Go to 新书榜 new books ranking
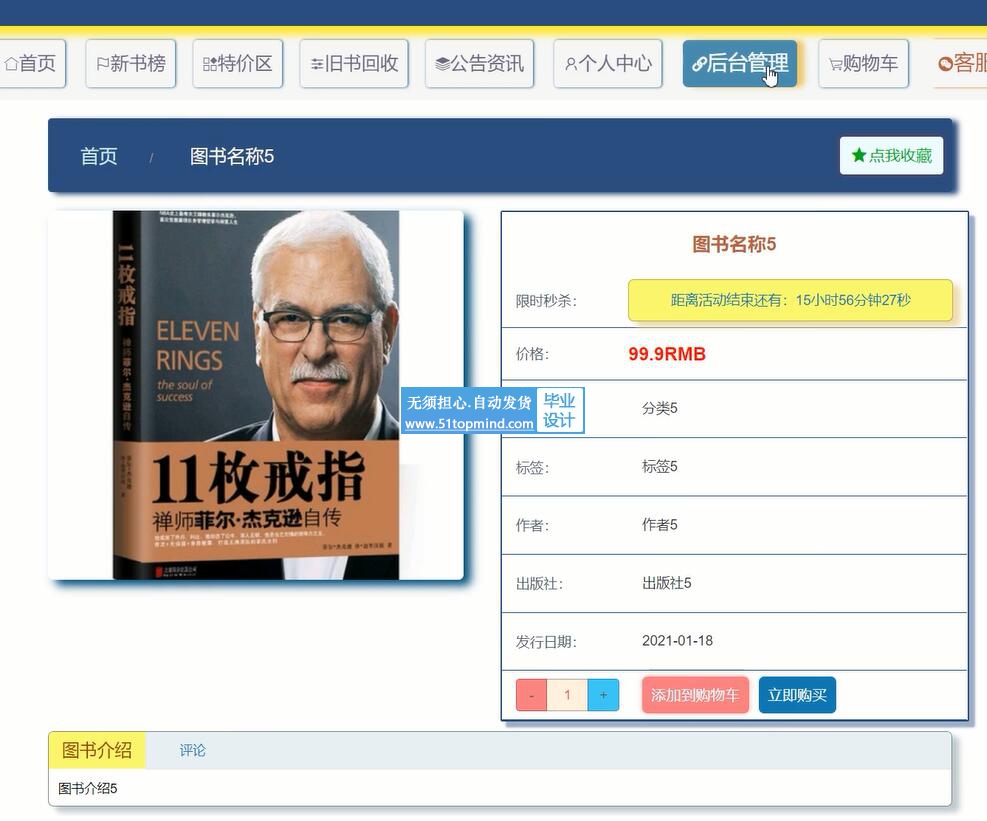Viewport: 987px width, 821px height. tap(130, 63)
